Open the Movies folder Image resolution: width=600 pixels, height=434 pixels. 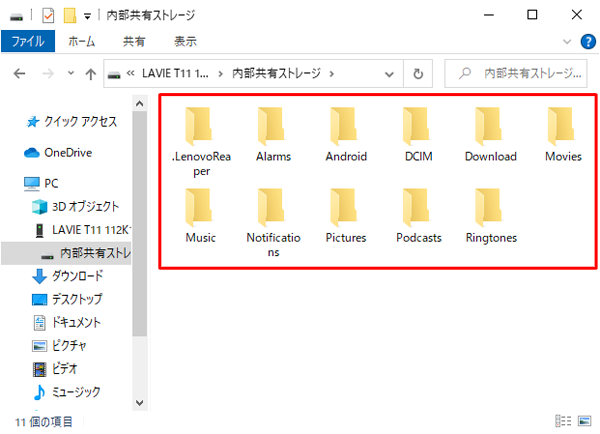tap(563, 135)
